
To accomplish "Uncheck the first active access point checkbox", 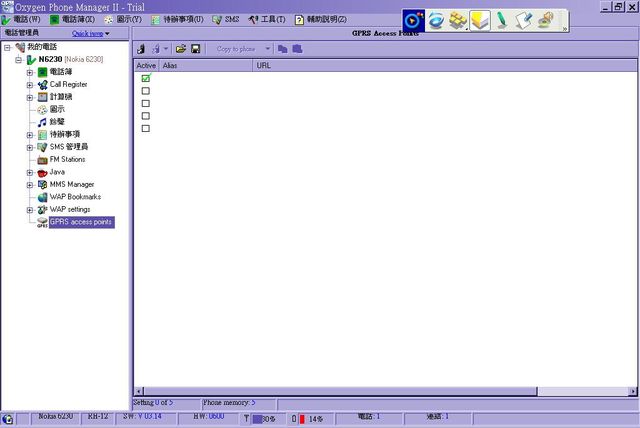I will pyautogui.click(x=146, y=78).
